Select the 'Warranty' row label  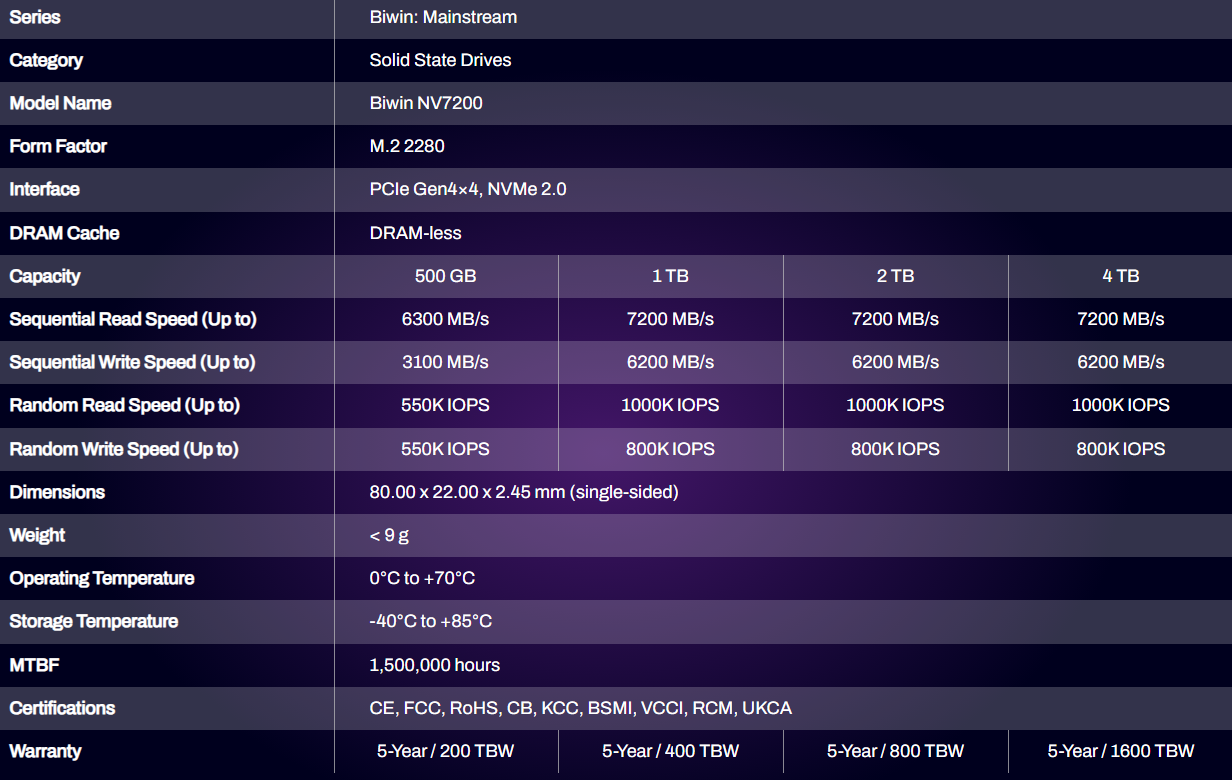click(45, 751)
